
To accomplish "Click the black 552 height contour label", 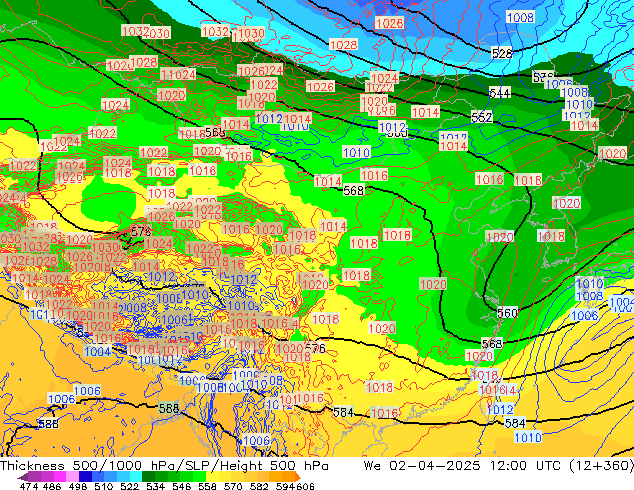I will [x=482, y=117].
